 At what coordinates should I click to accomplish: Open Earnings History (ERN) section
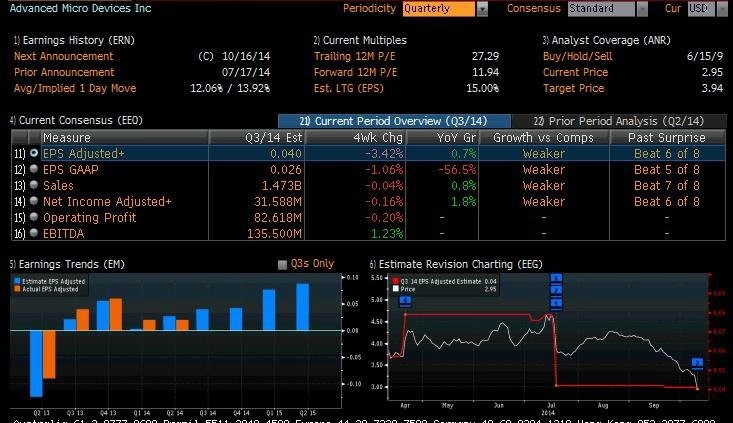(74, 40)
